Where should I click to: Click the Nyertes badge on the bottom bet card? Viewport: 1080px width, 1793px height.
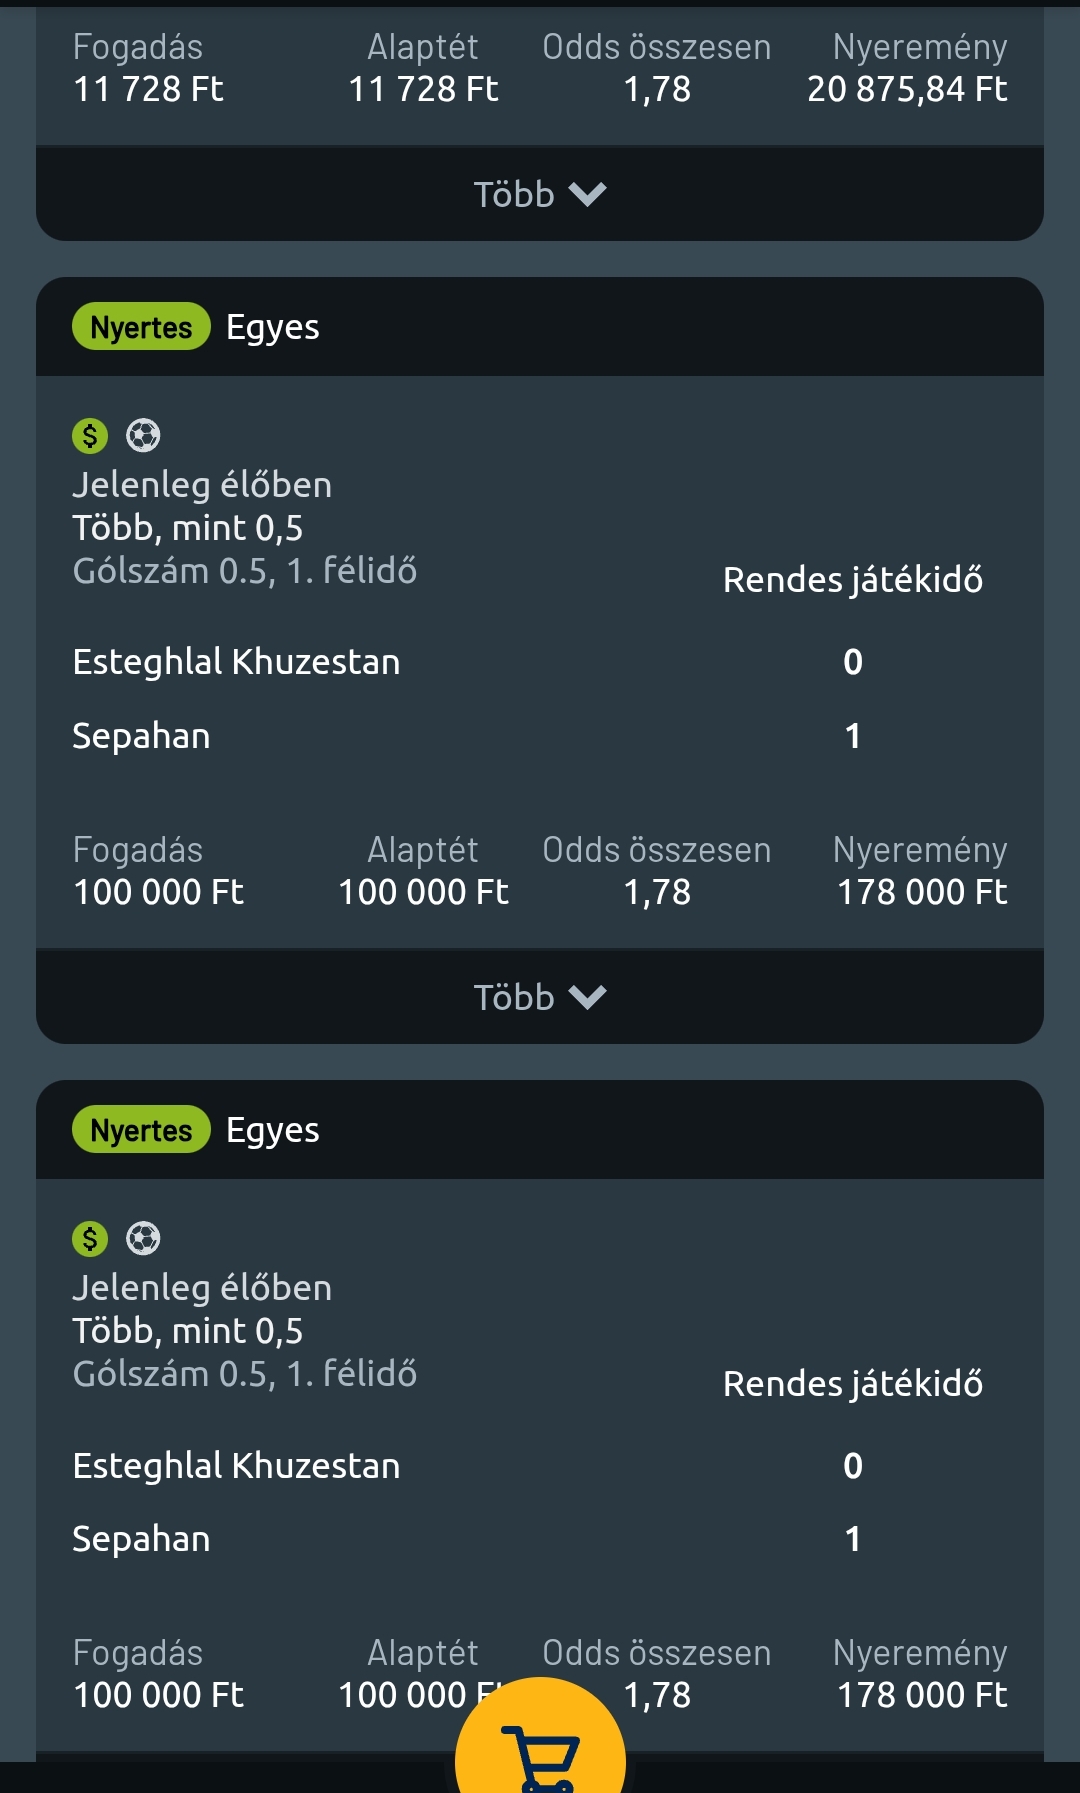click(141, 1130)
